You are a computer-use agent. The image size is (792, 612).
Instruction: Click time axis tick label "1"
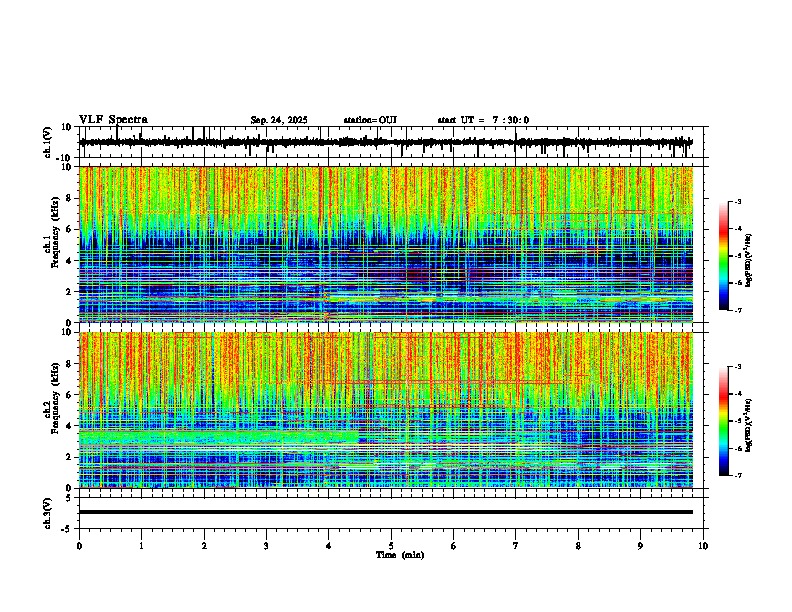(x=141, y=546)
